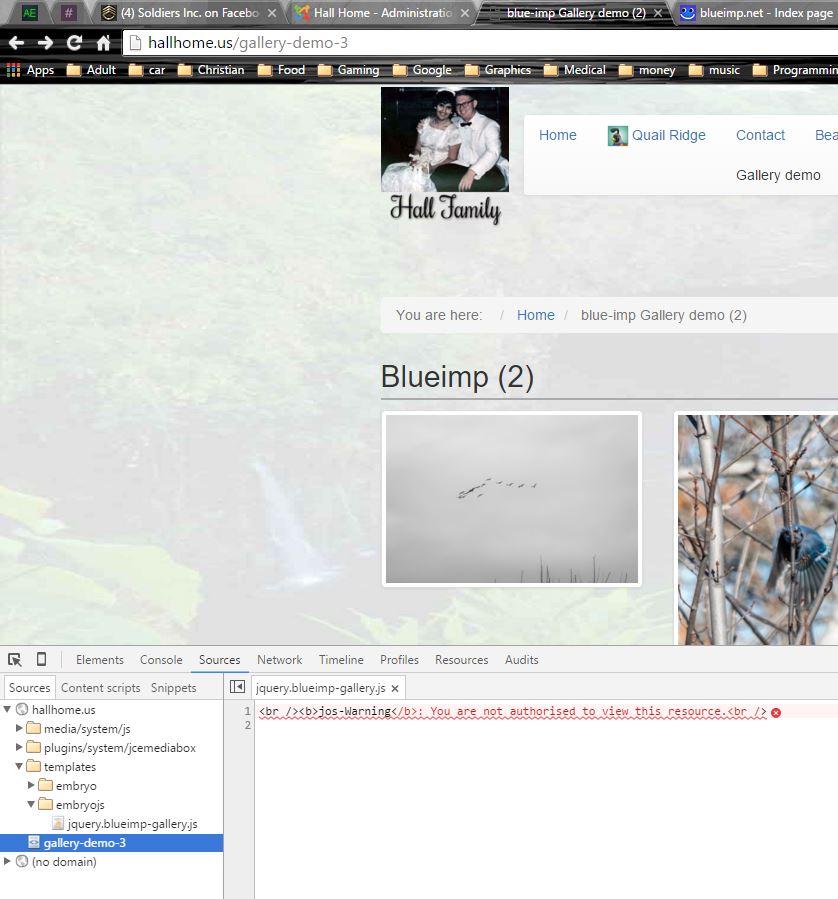Expand the embryo folder
This screenshot has height=899, width=838.
[31, 785]
